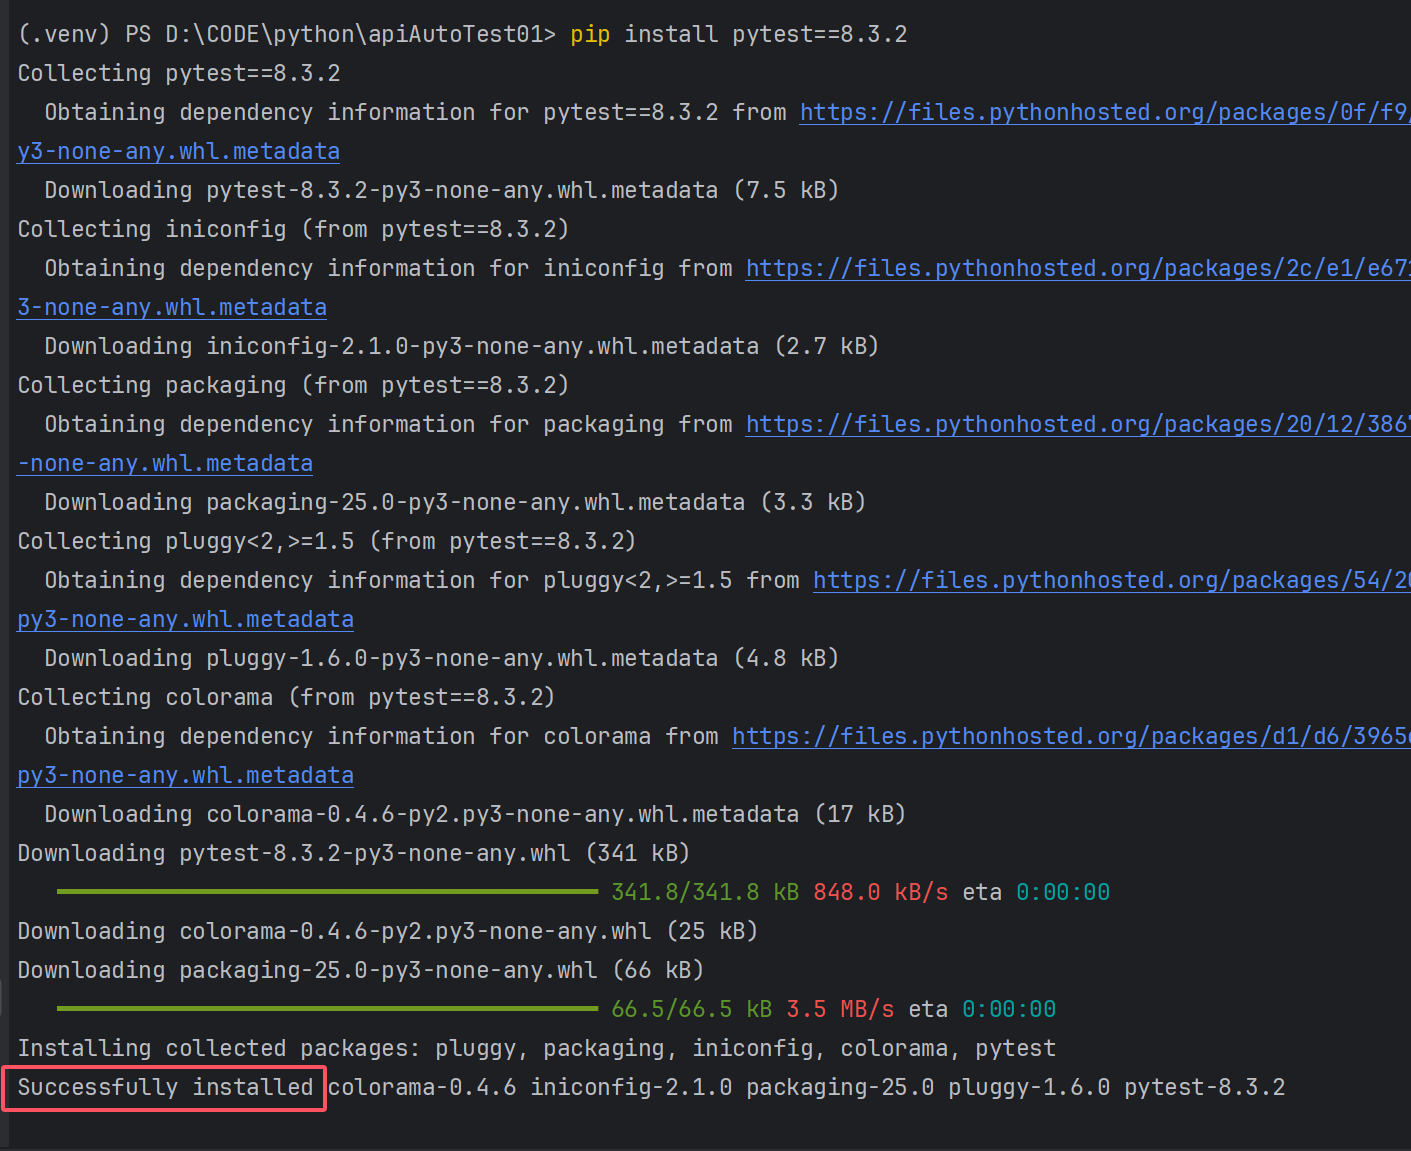Click 'Downloading packaging-25.0-py3-none-any.whl.metadata (3.3 kB)' line
This screenshot has height=1151, width=1411.
coord(455,502)
